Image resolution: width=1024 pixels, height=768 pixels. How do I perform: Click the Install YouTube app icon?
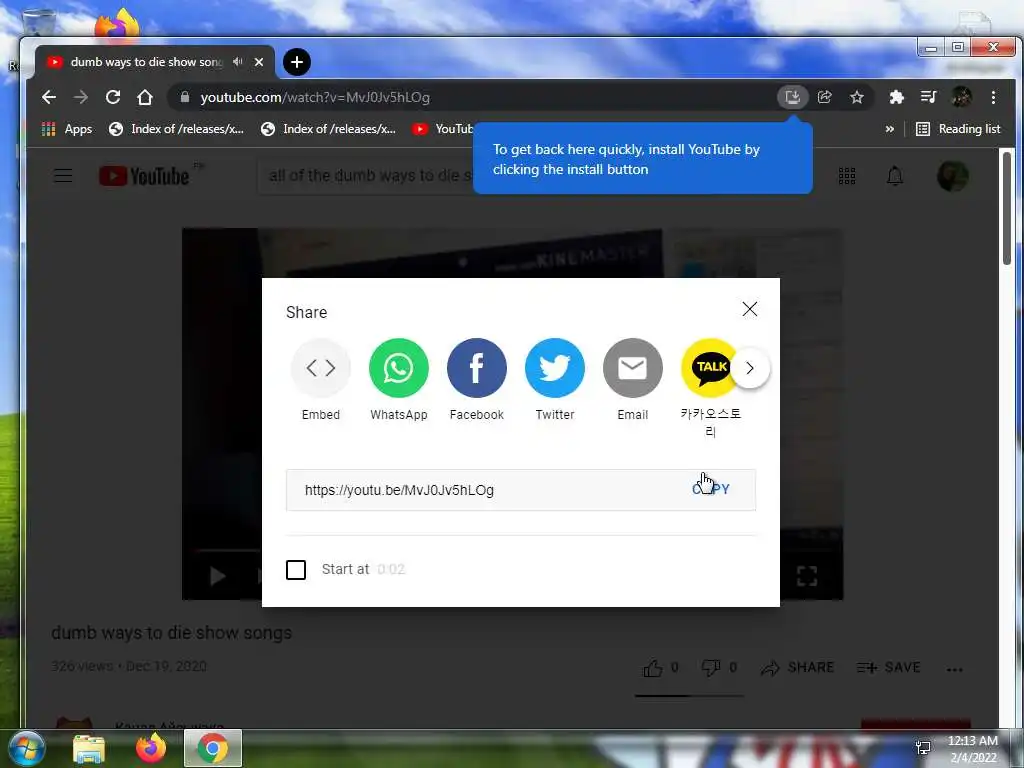coord(792,97)
